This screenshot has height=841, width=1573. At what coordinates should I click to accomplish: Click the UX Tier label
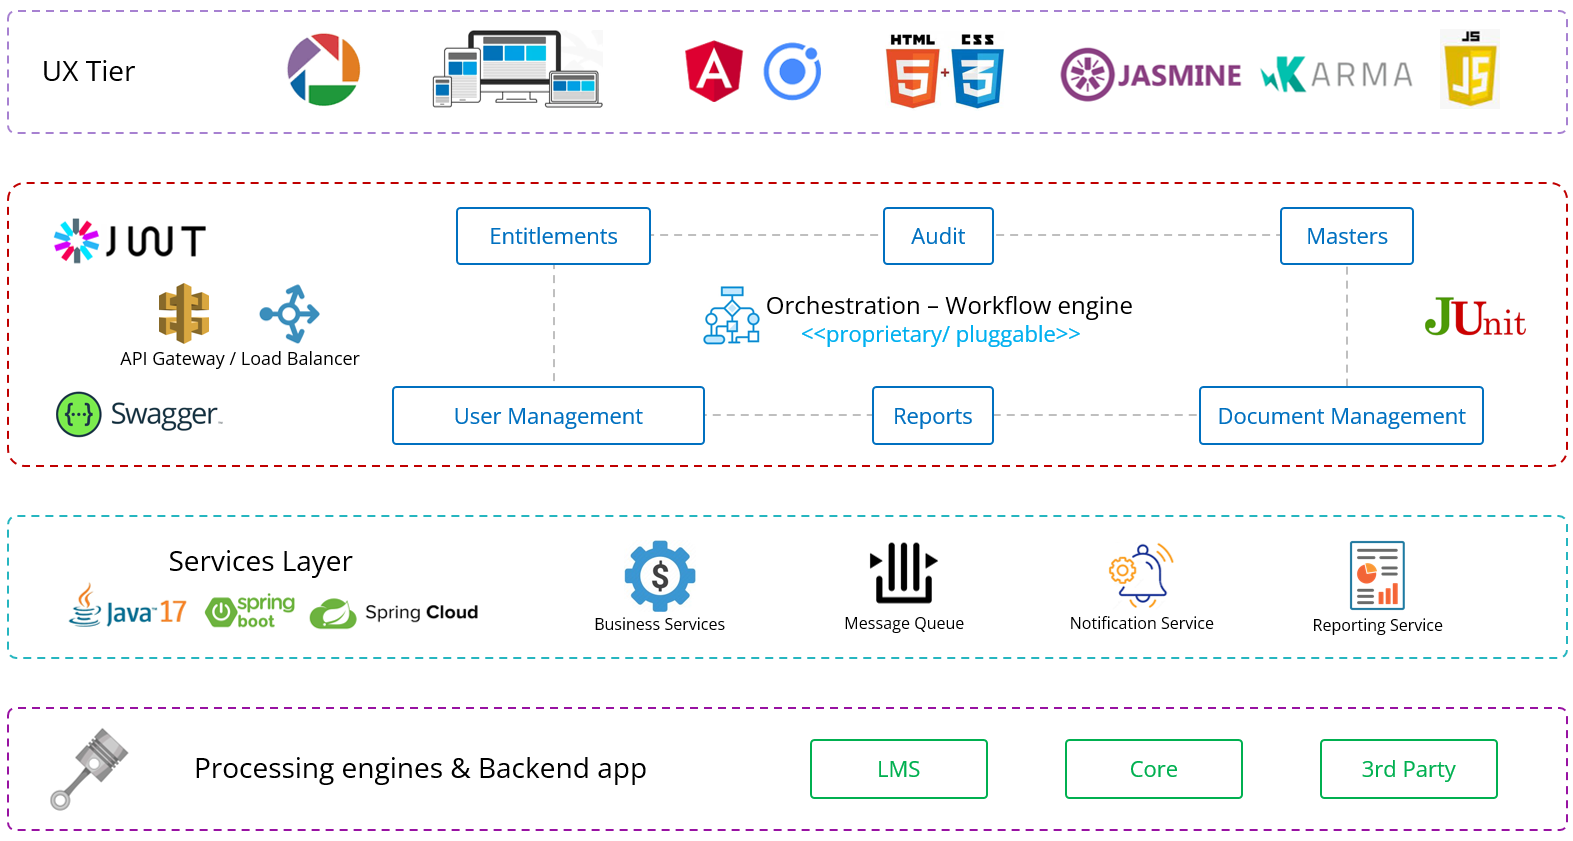tap(89, 72)
